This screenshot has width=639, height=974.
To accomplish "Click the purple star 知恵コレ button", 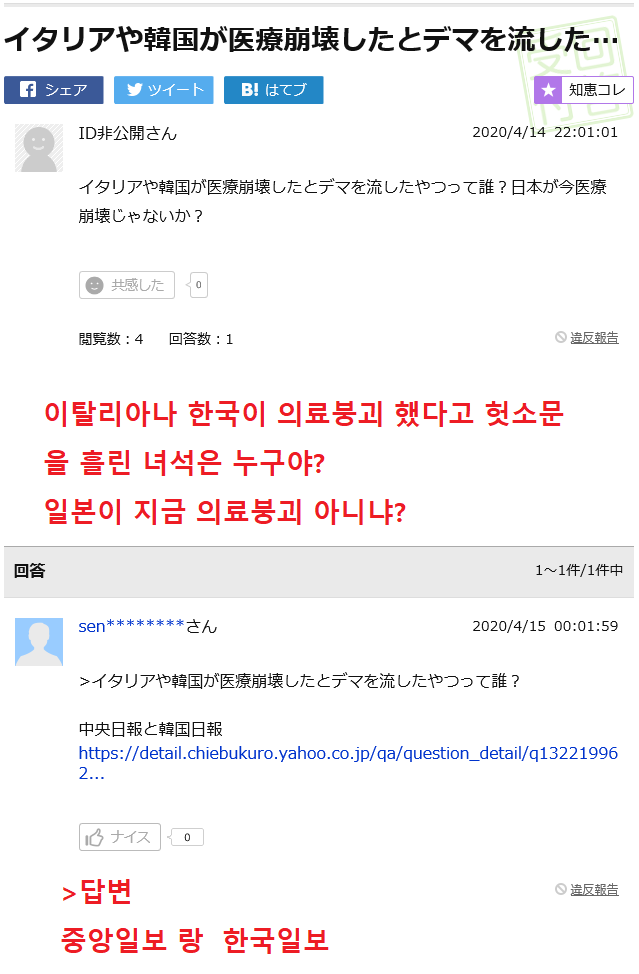I will click(x=583, y=90).
